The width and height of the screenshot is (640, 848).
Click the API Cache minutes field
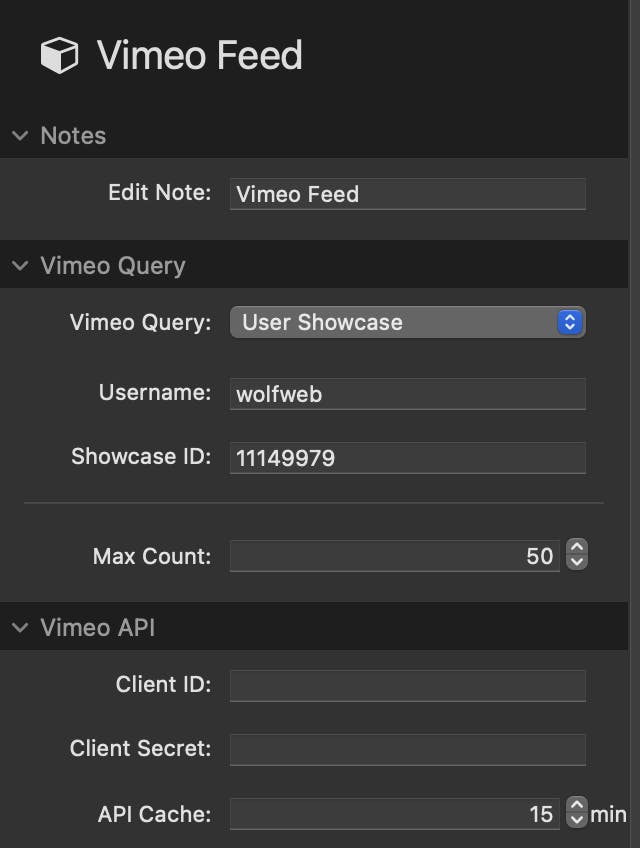coord(395,814)
